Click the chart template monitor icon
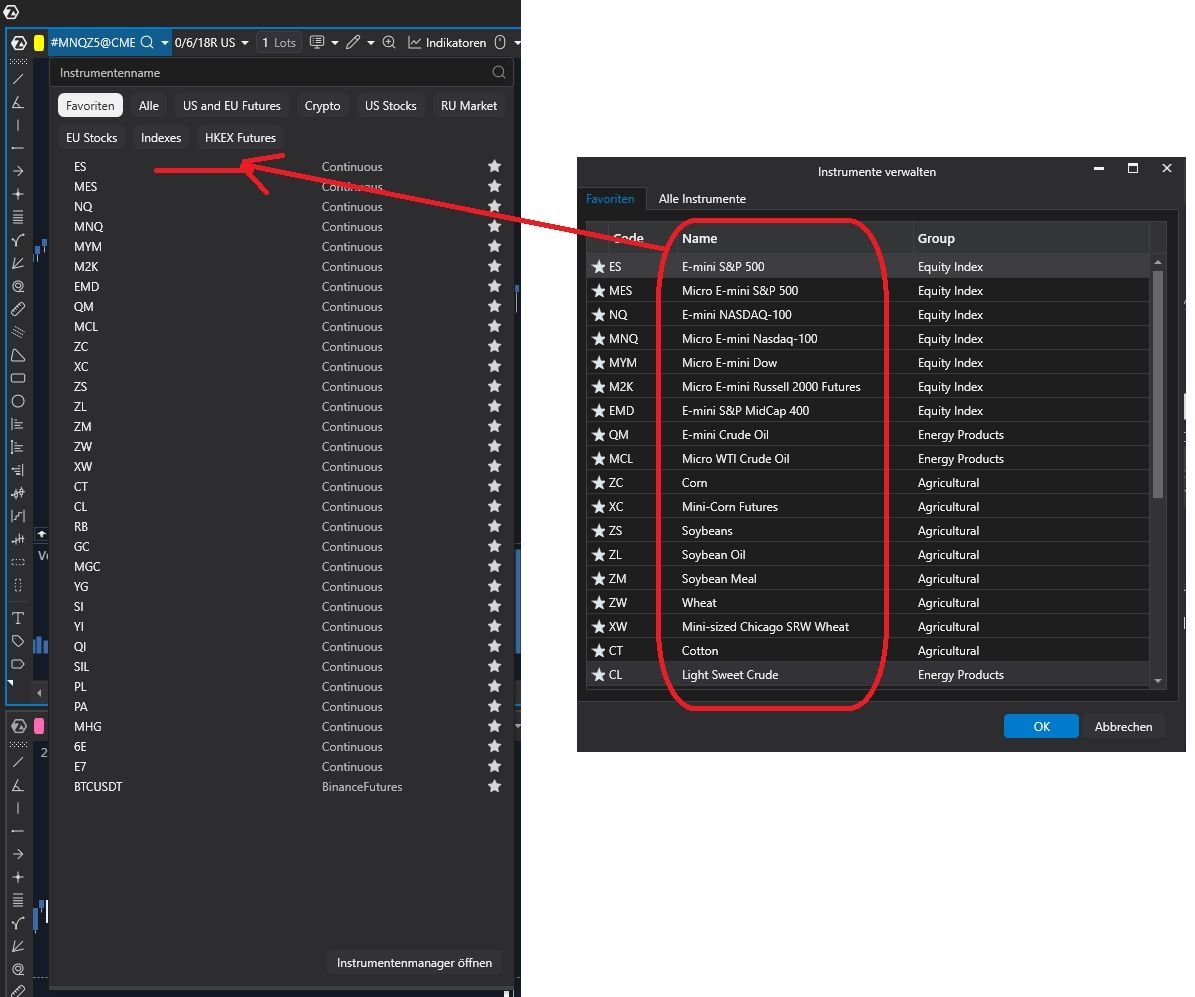 tap(317, 43)
